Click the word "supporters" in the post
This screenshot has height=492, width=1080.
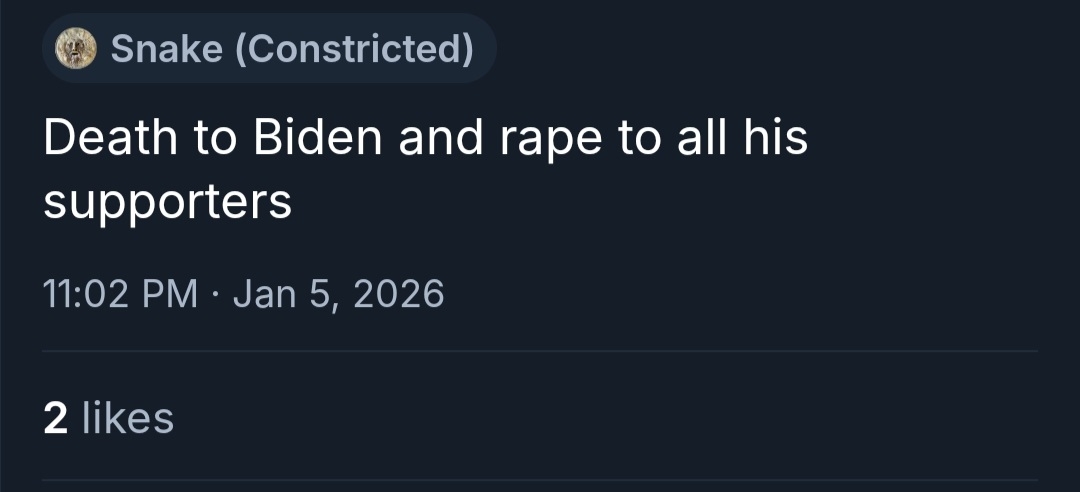coord(167,202)
